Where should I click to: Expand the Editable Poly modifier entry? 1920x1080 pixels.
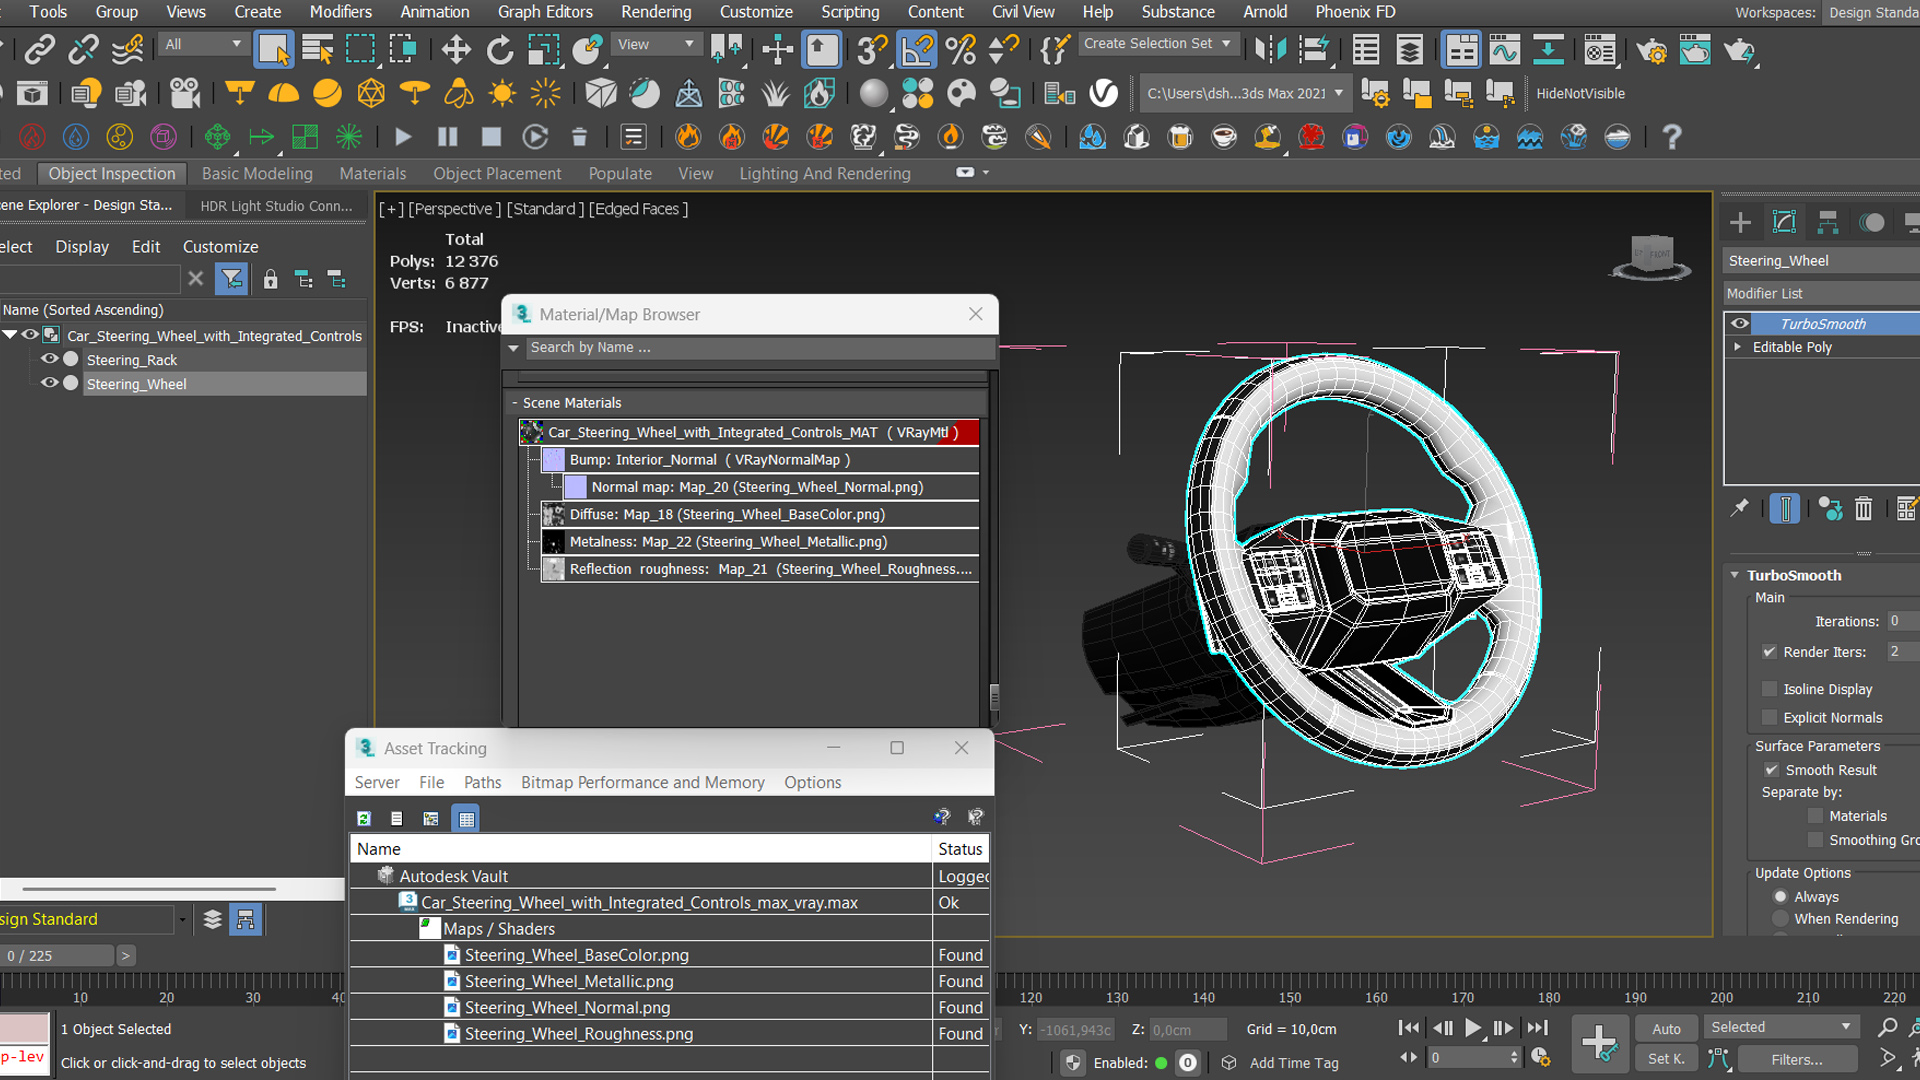click(1738, 347)
